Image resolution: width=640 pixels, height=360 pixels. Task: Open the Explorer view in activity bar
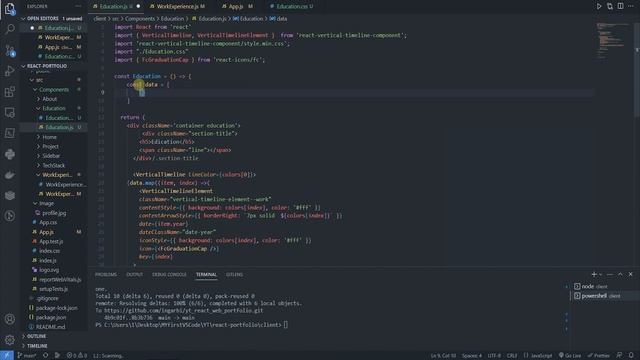[x=10, y=9]
